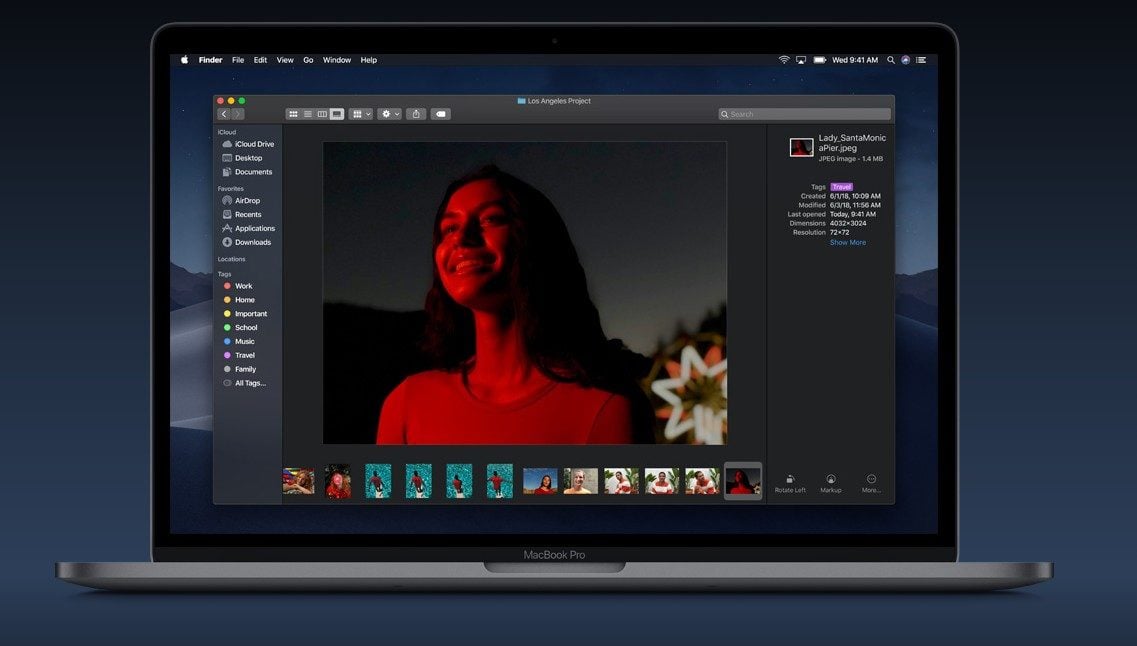Click the Rotate Left icon

tap(790, 480)
